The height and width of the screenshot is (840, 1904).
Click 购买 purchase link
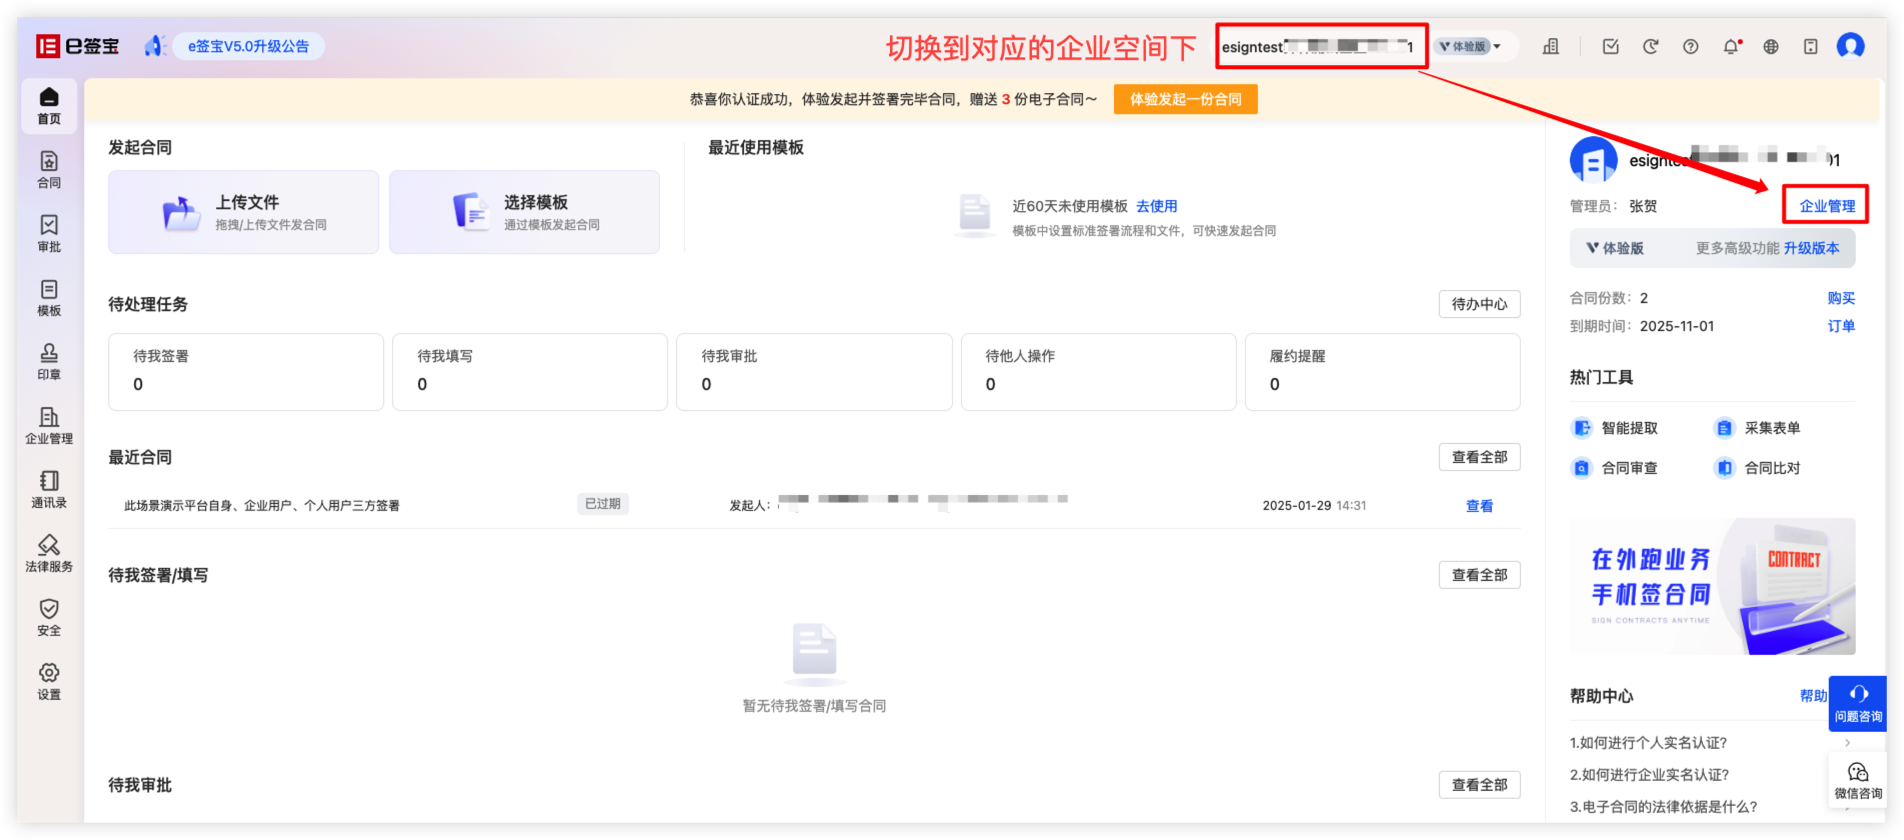1841,298
